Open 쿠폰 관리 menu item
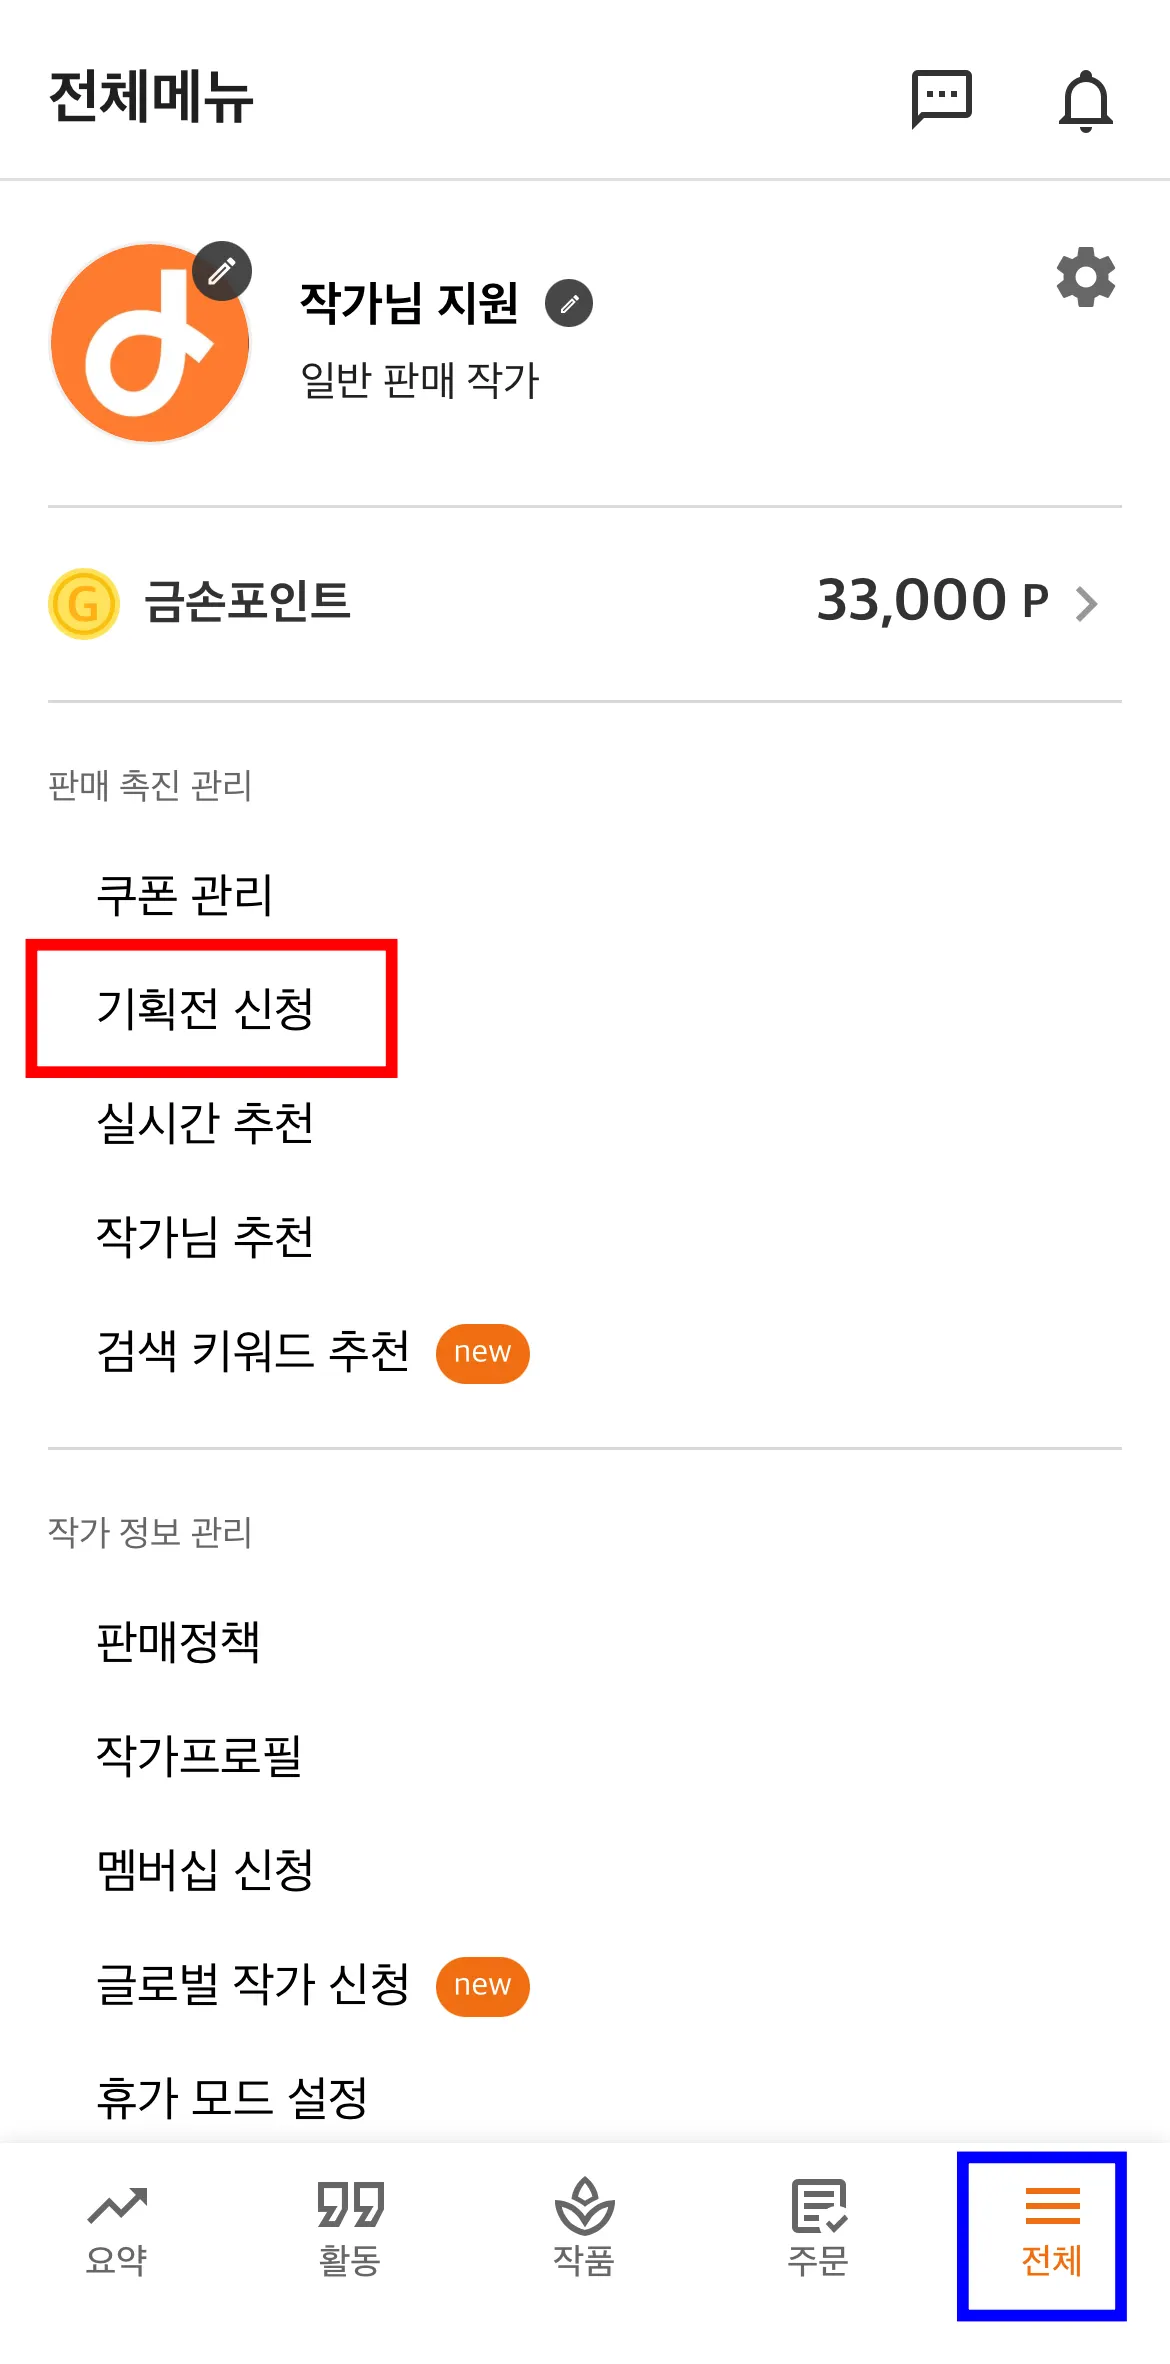 [x=185, y=894]
